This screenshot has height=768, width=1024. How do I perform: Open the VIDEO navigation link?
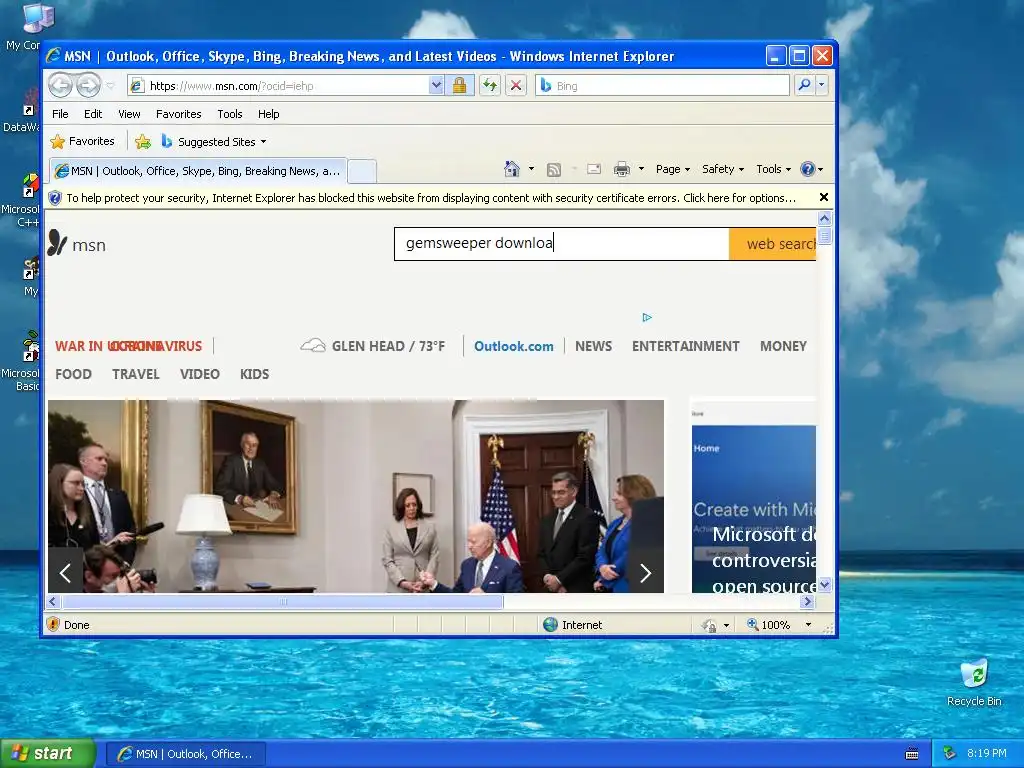200,374
